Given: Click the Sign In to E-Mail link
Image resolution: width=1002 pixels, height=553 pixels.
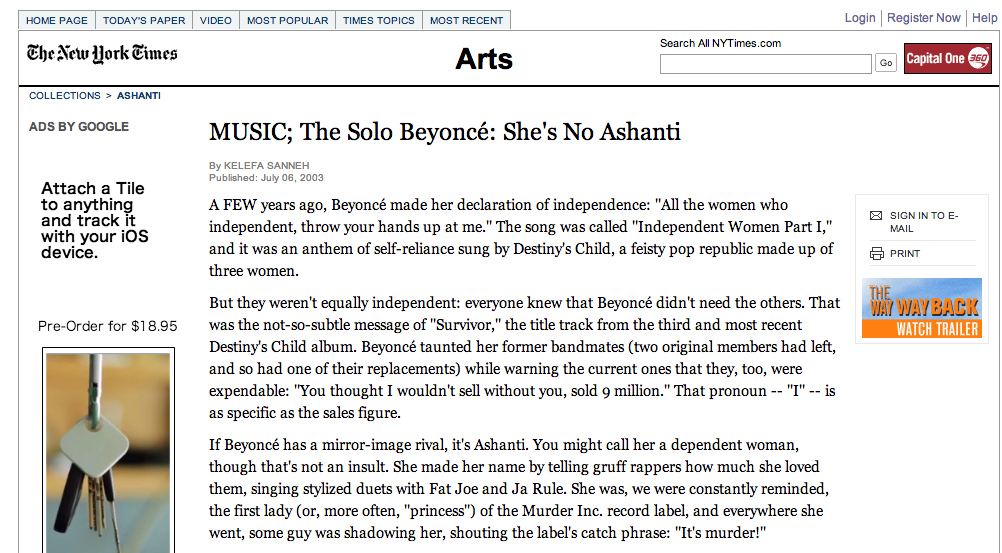Looking at the screenshot, I should pyautogui.click(x=924, y=222).
